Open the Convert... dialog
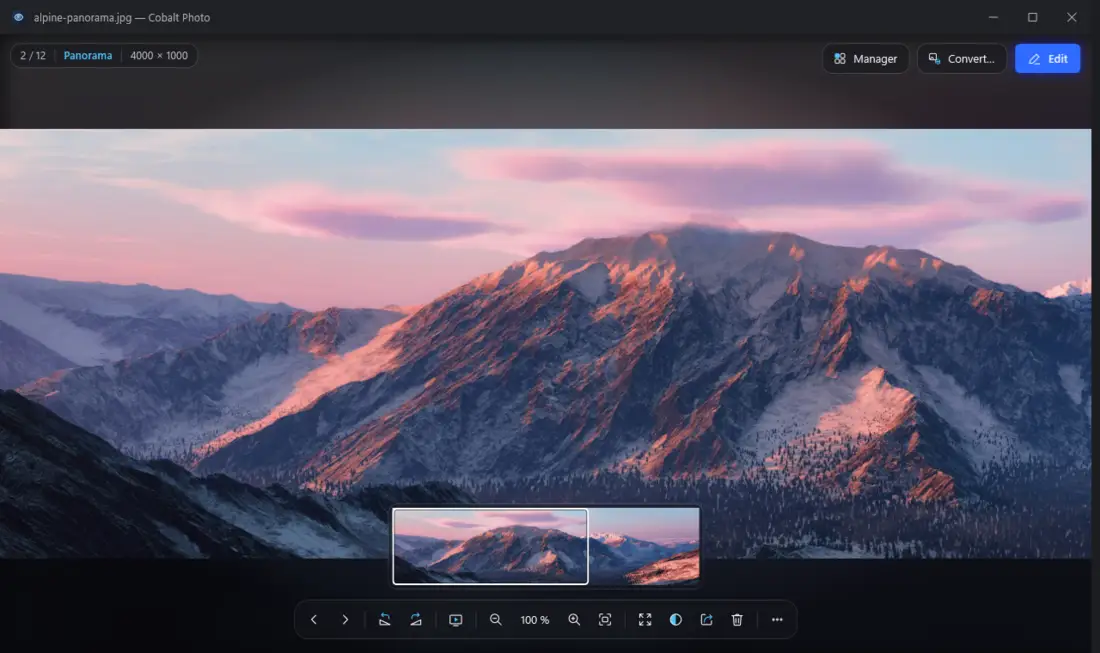This screenshot has width=1100, height=653. [961, 59]
